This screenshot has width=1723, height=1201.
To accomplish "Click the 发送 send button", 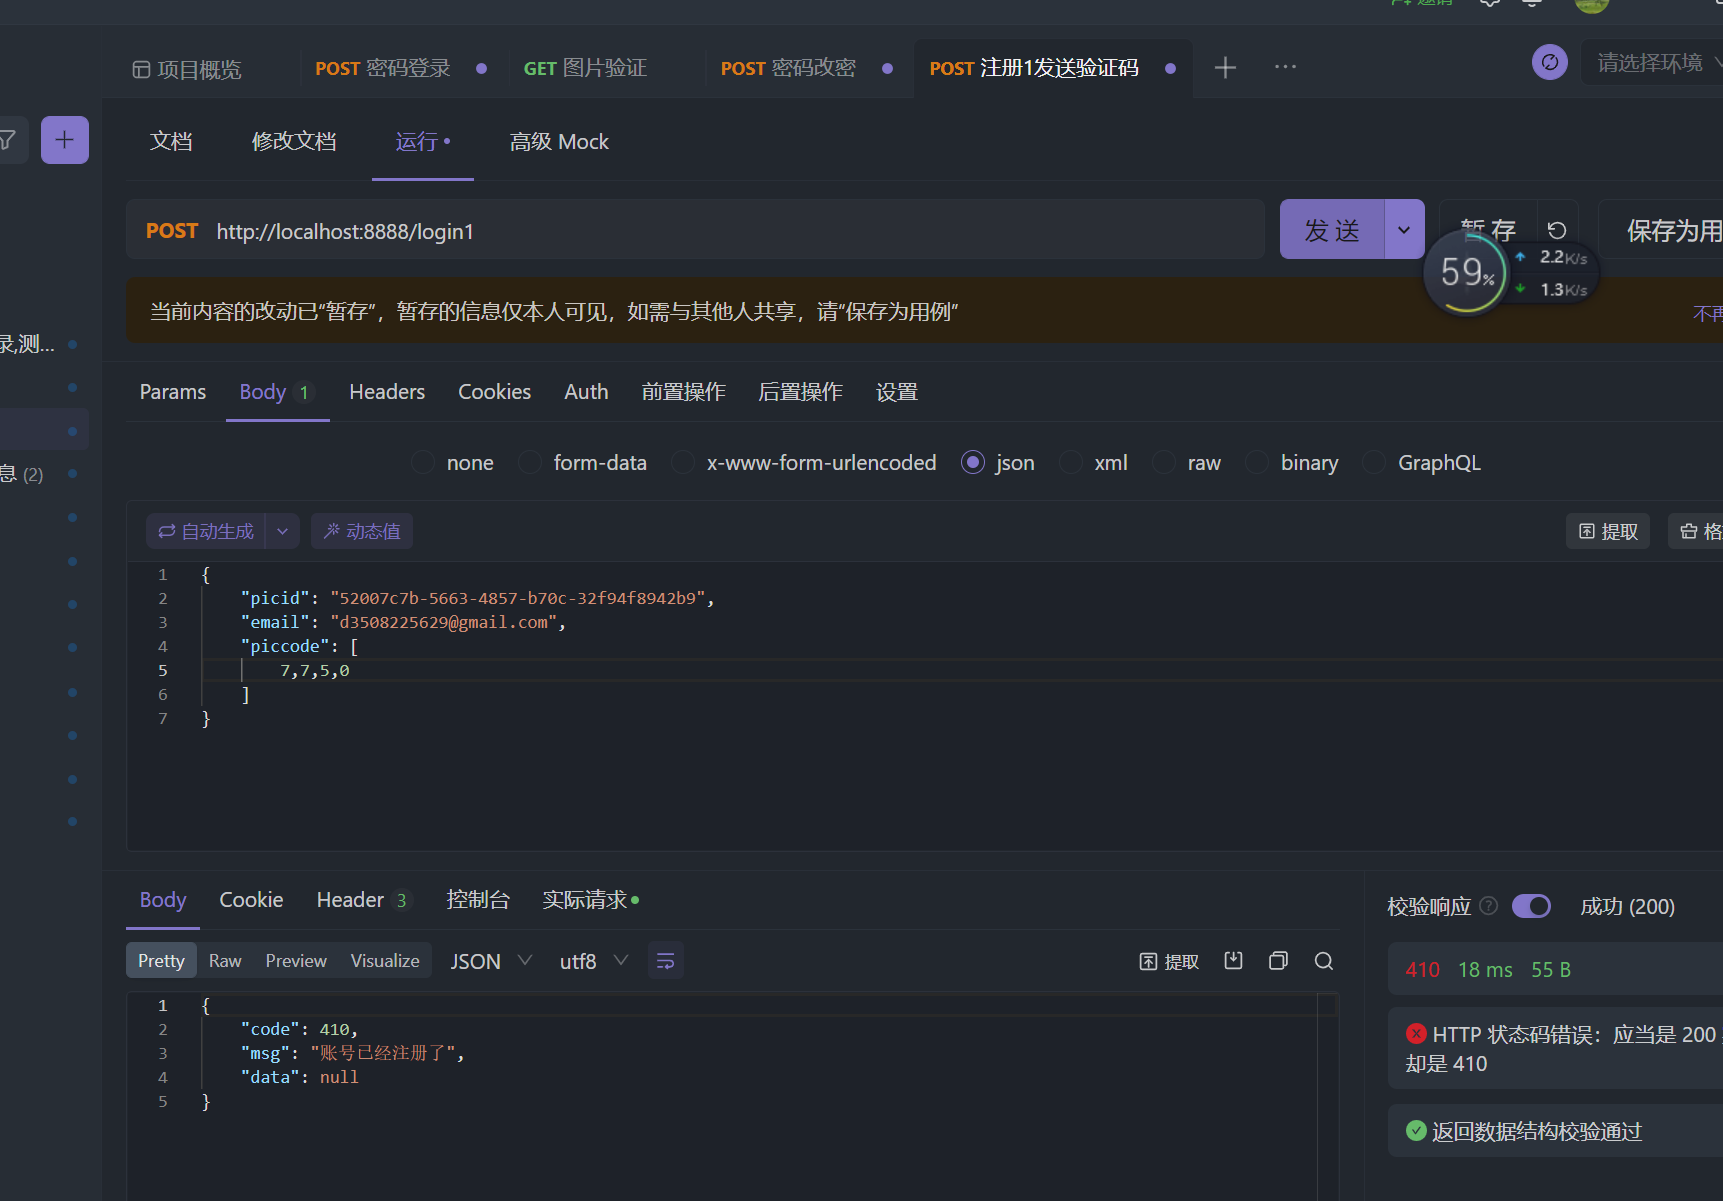I will pyautogui.click(x=1332, y=229).
